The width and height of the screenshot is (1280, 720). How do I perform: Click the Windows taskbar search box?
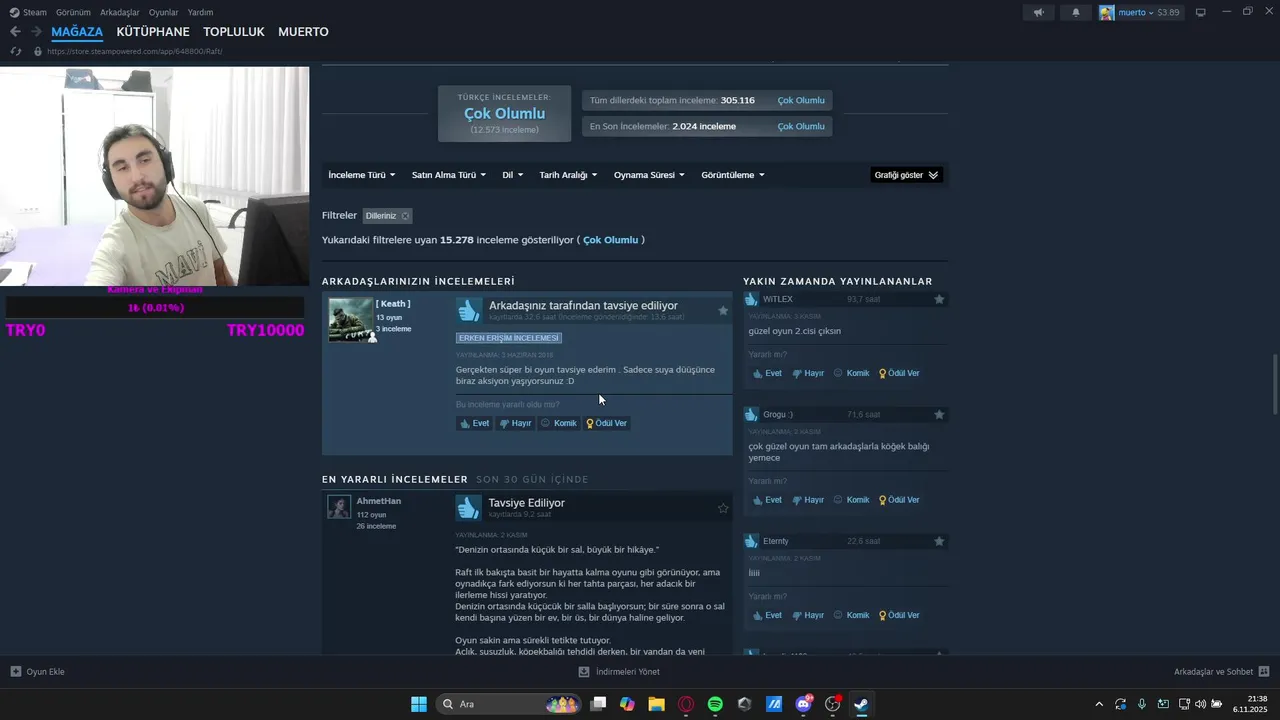coord(510,704)
